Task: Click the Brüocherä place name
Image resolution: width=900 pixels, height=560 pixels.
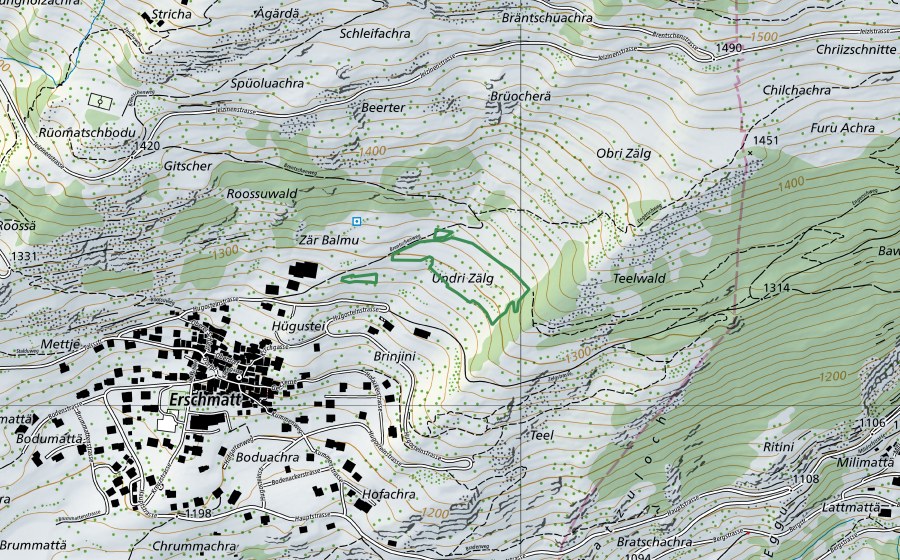Action: tap(521, 96)
